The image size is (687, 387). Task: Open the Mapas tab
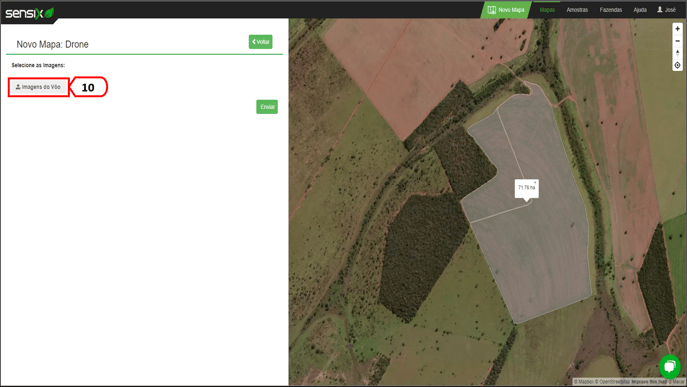coord(547,10)
